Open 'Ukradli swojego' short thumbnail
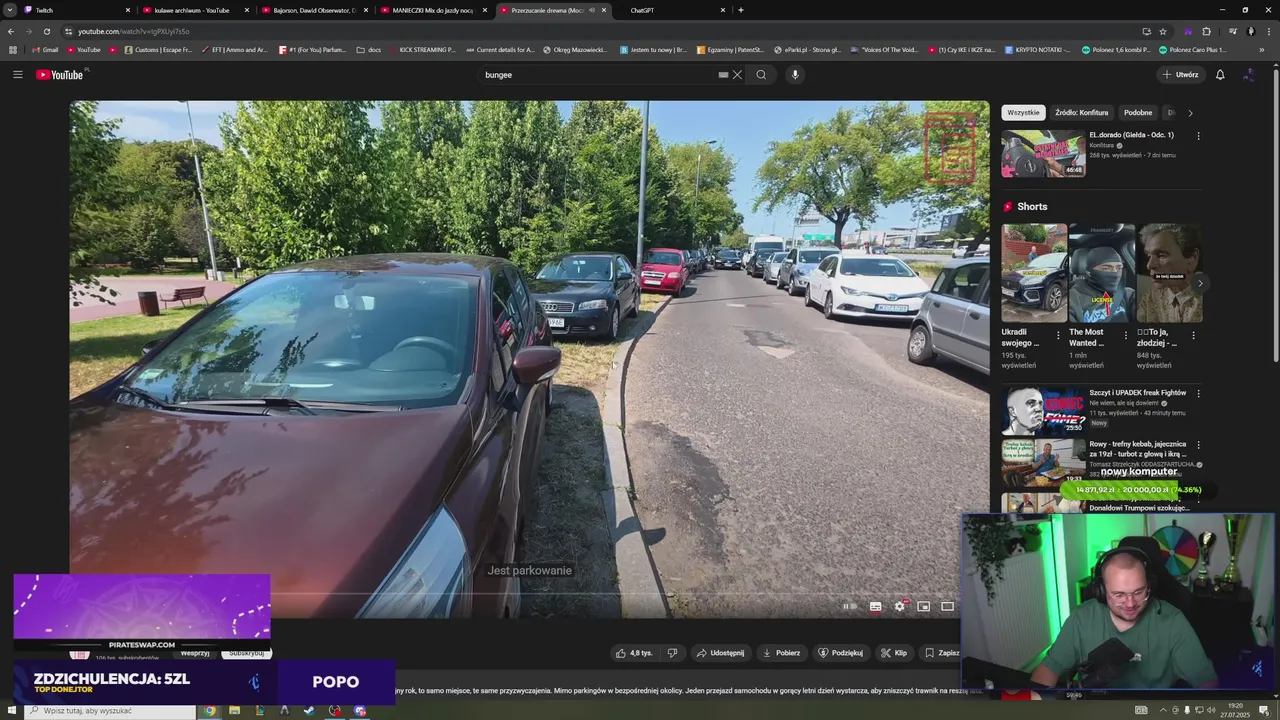 [1034, 273]
